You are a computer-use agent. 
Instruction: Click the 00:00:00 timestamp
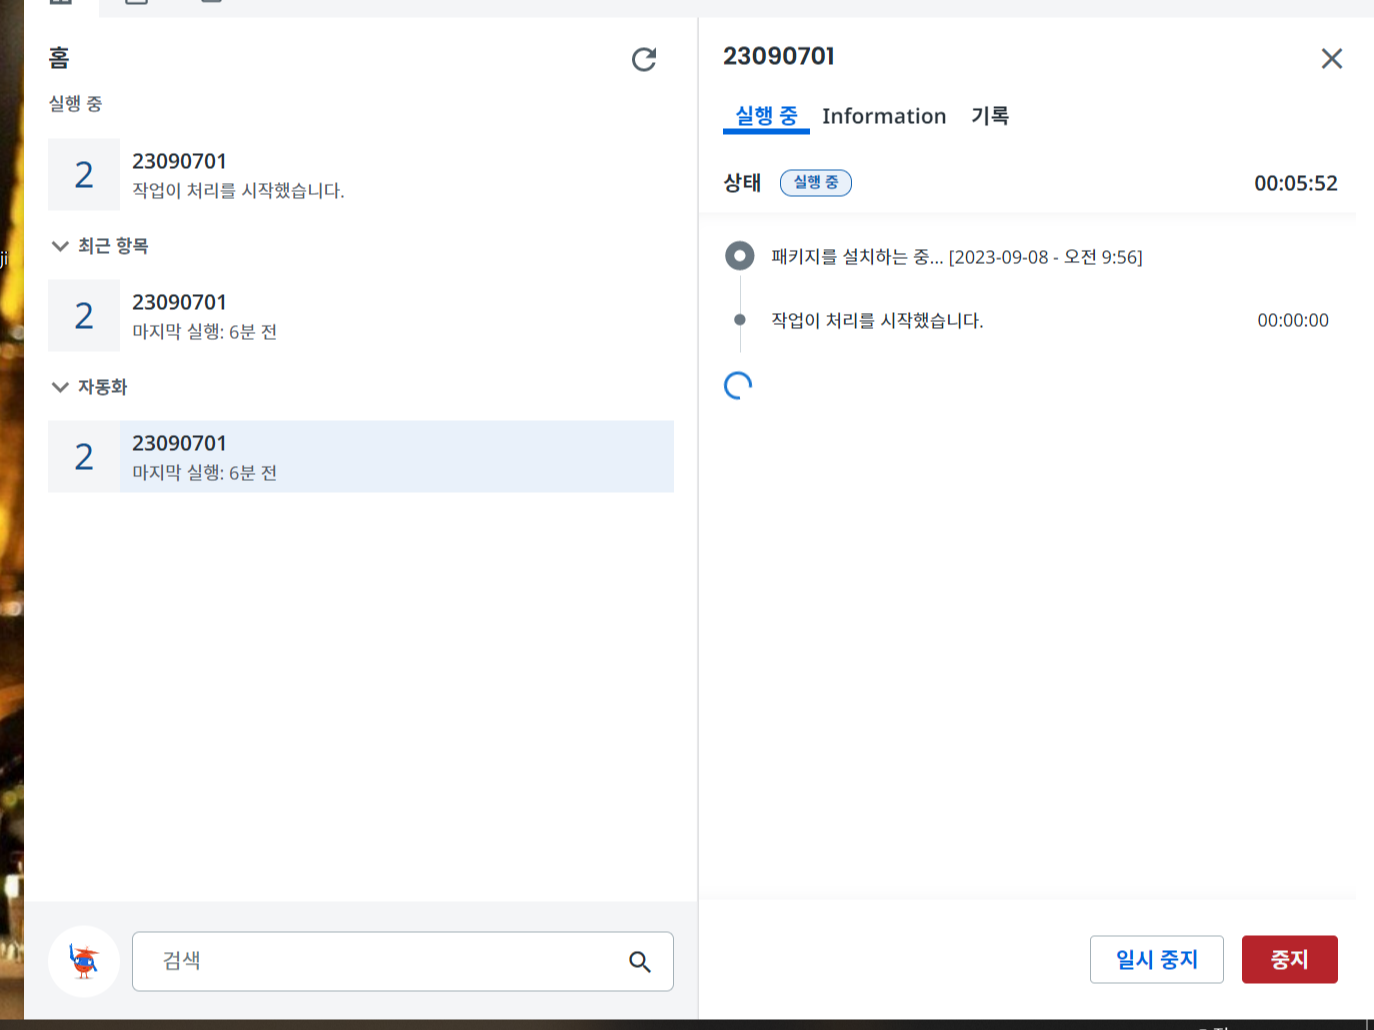coord(1293,321)
